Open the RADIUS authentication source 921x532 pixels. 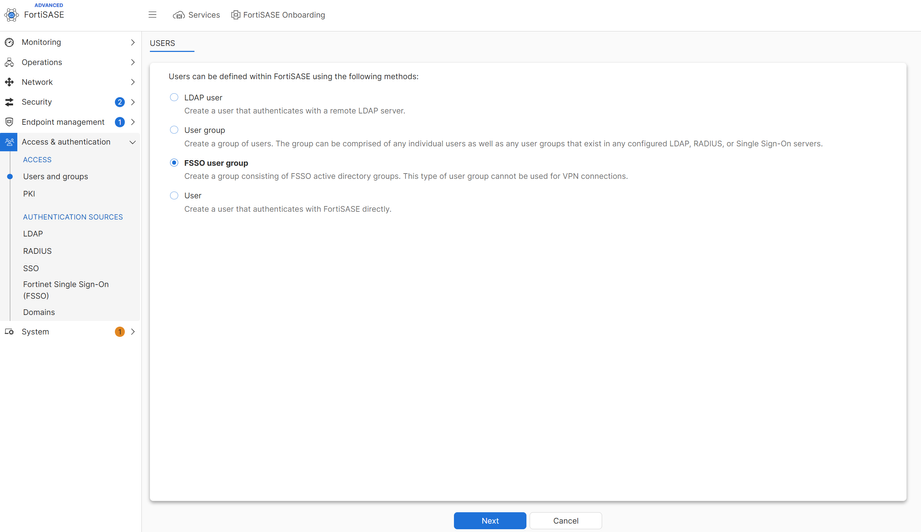click(37, 251)
